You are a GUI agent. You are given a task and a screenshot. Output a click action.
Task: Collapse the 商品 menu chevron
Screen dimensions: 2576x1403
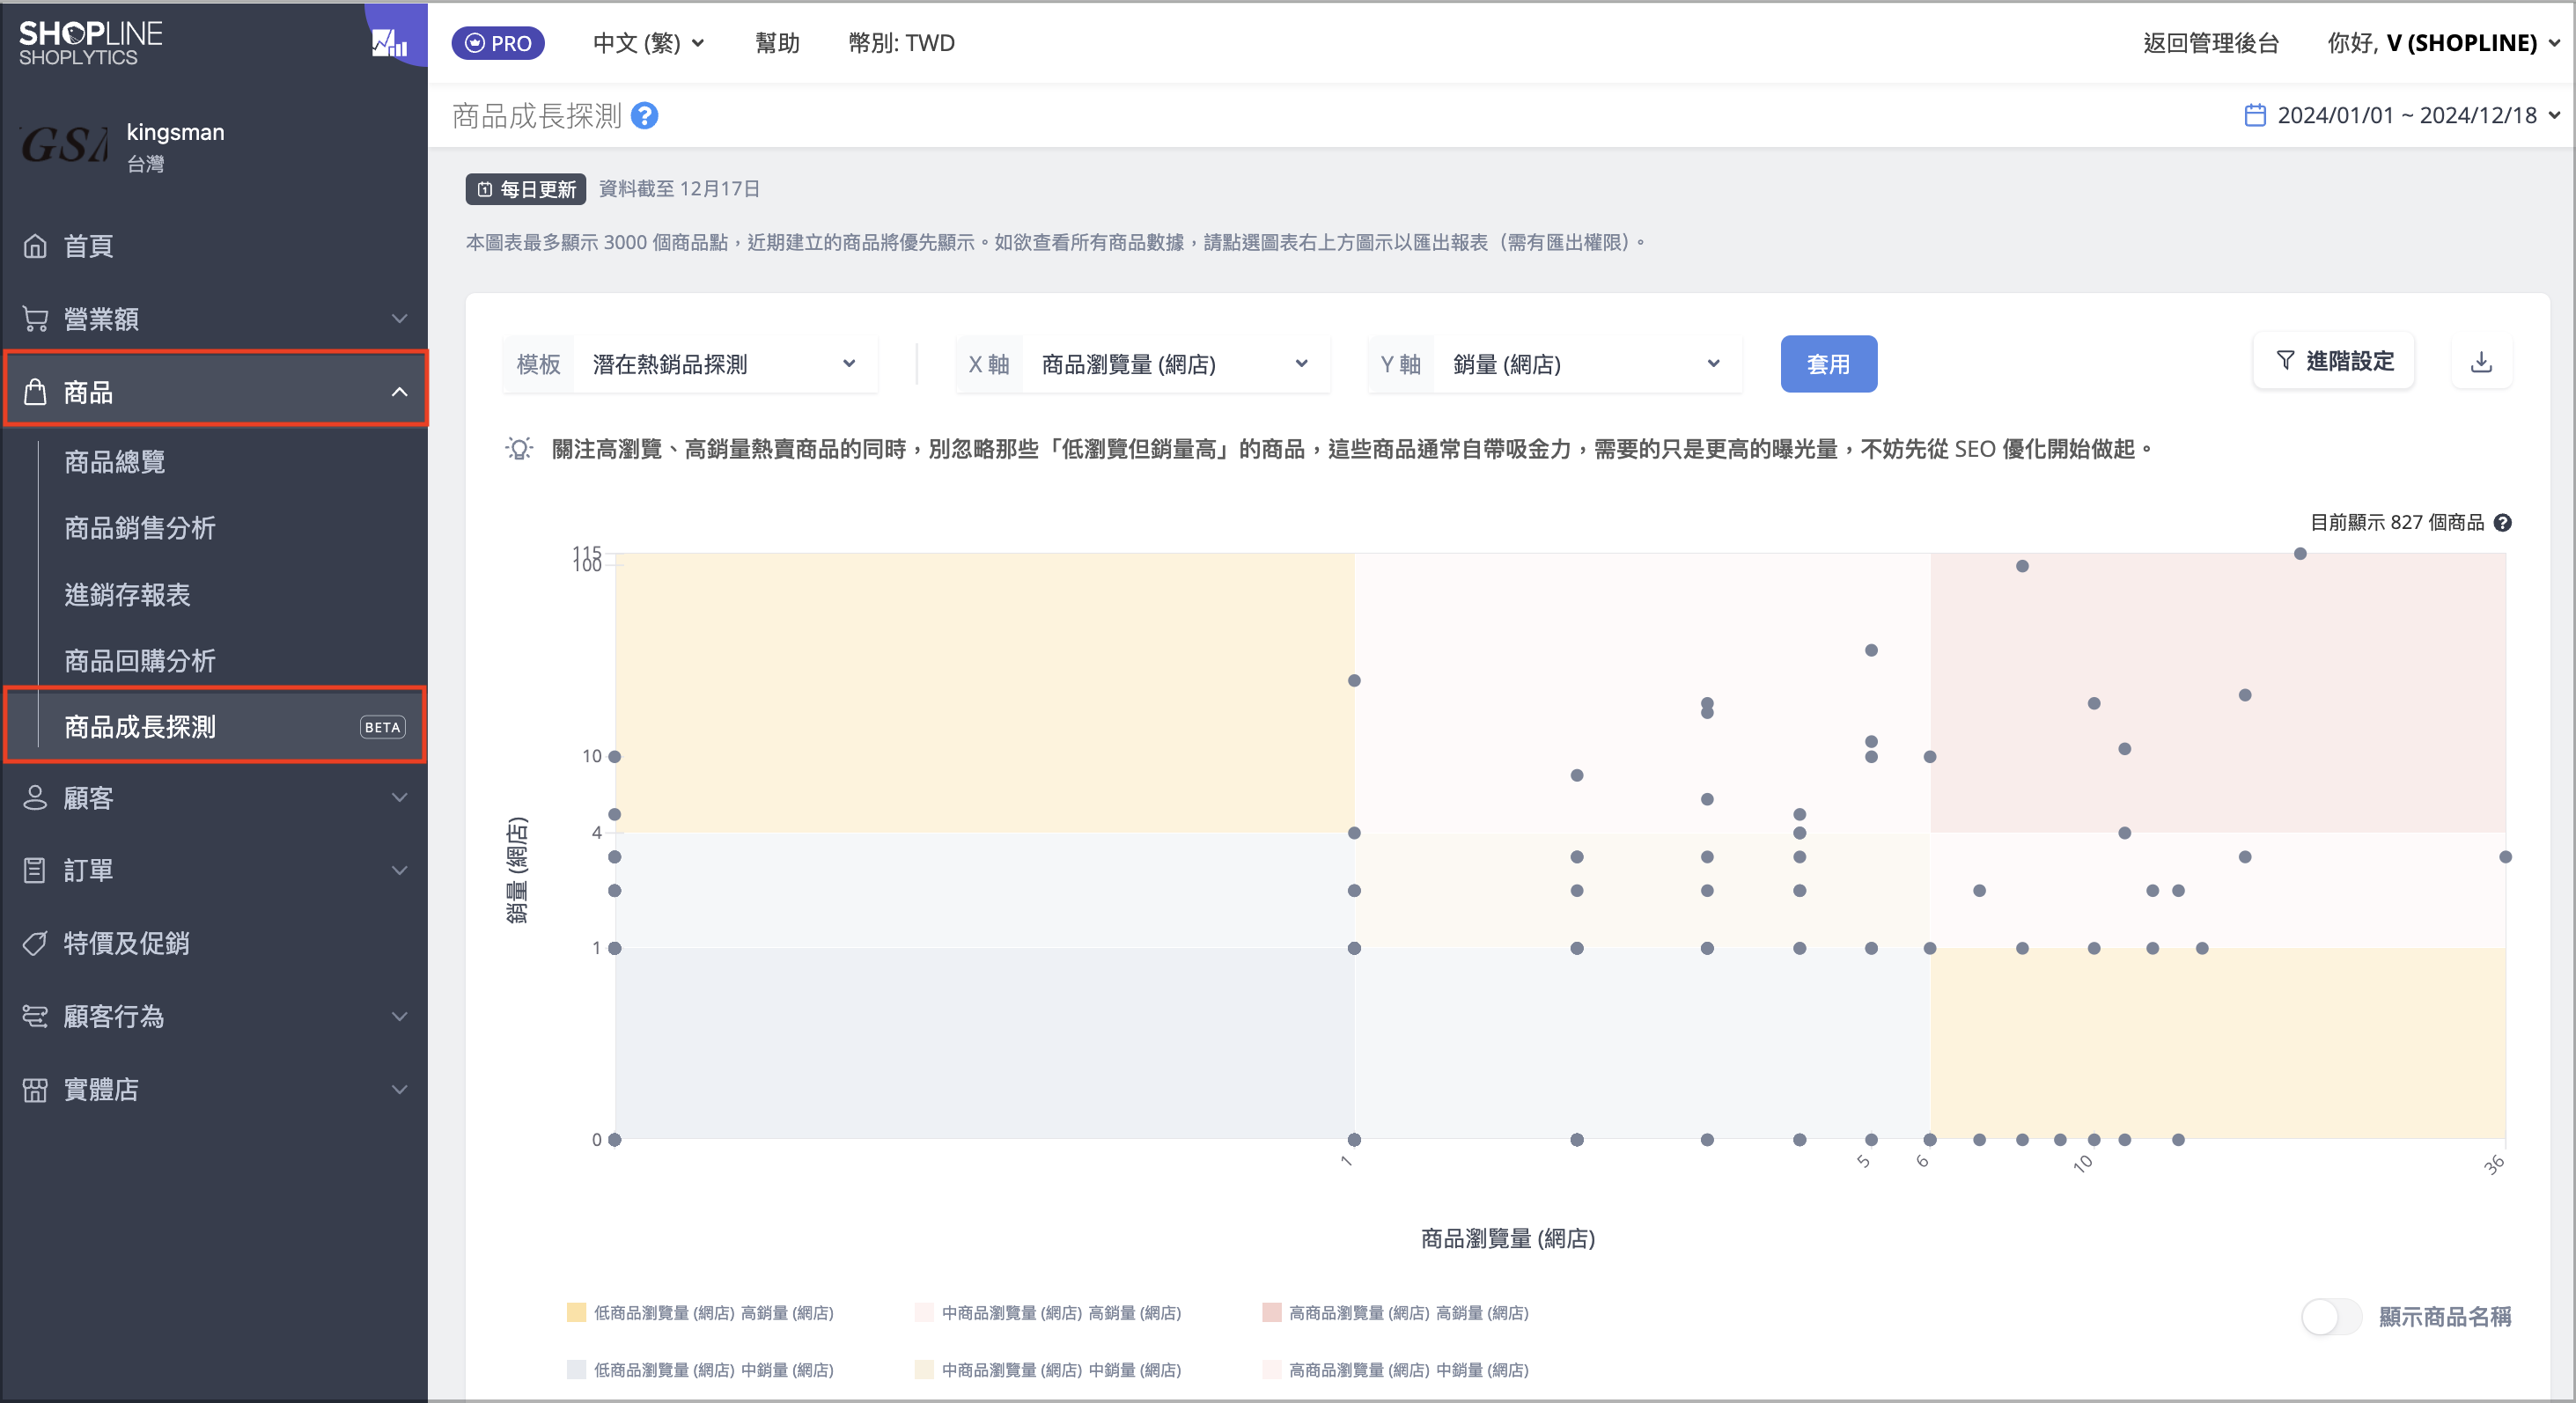[399, 392]
